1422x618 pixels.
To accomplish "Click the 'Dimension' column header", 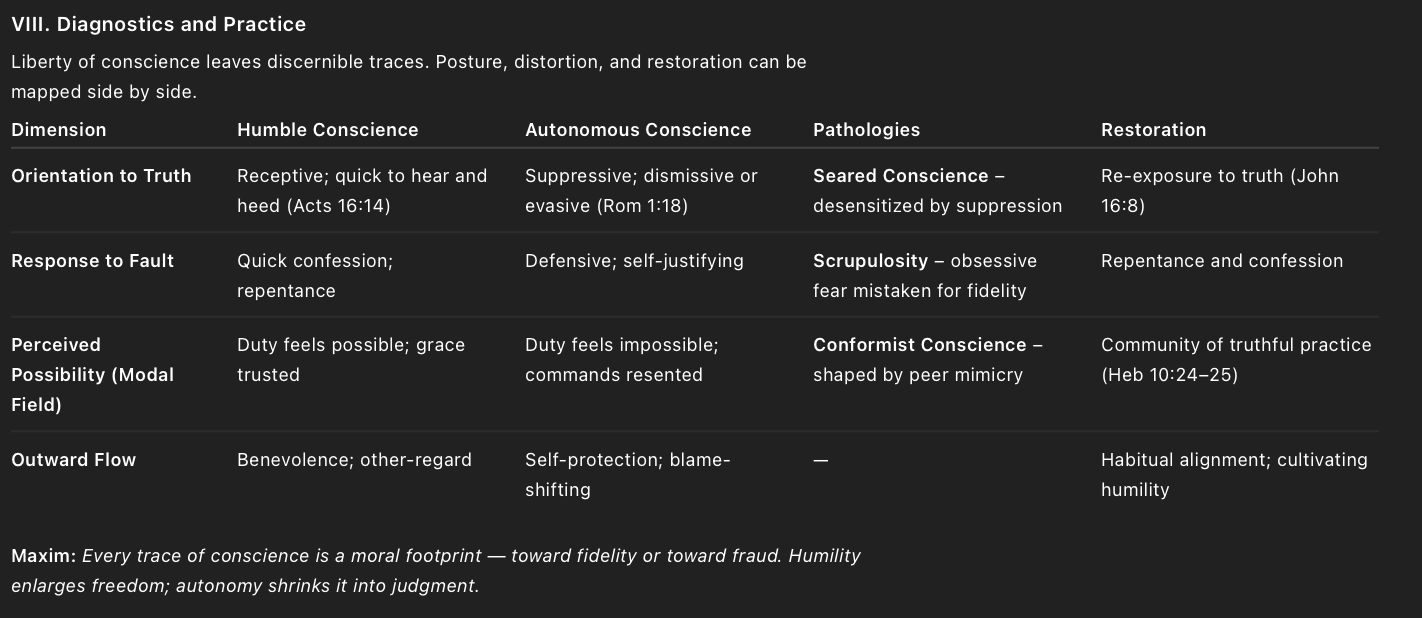I will [x=58, y=130].
